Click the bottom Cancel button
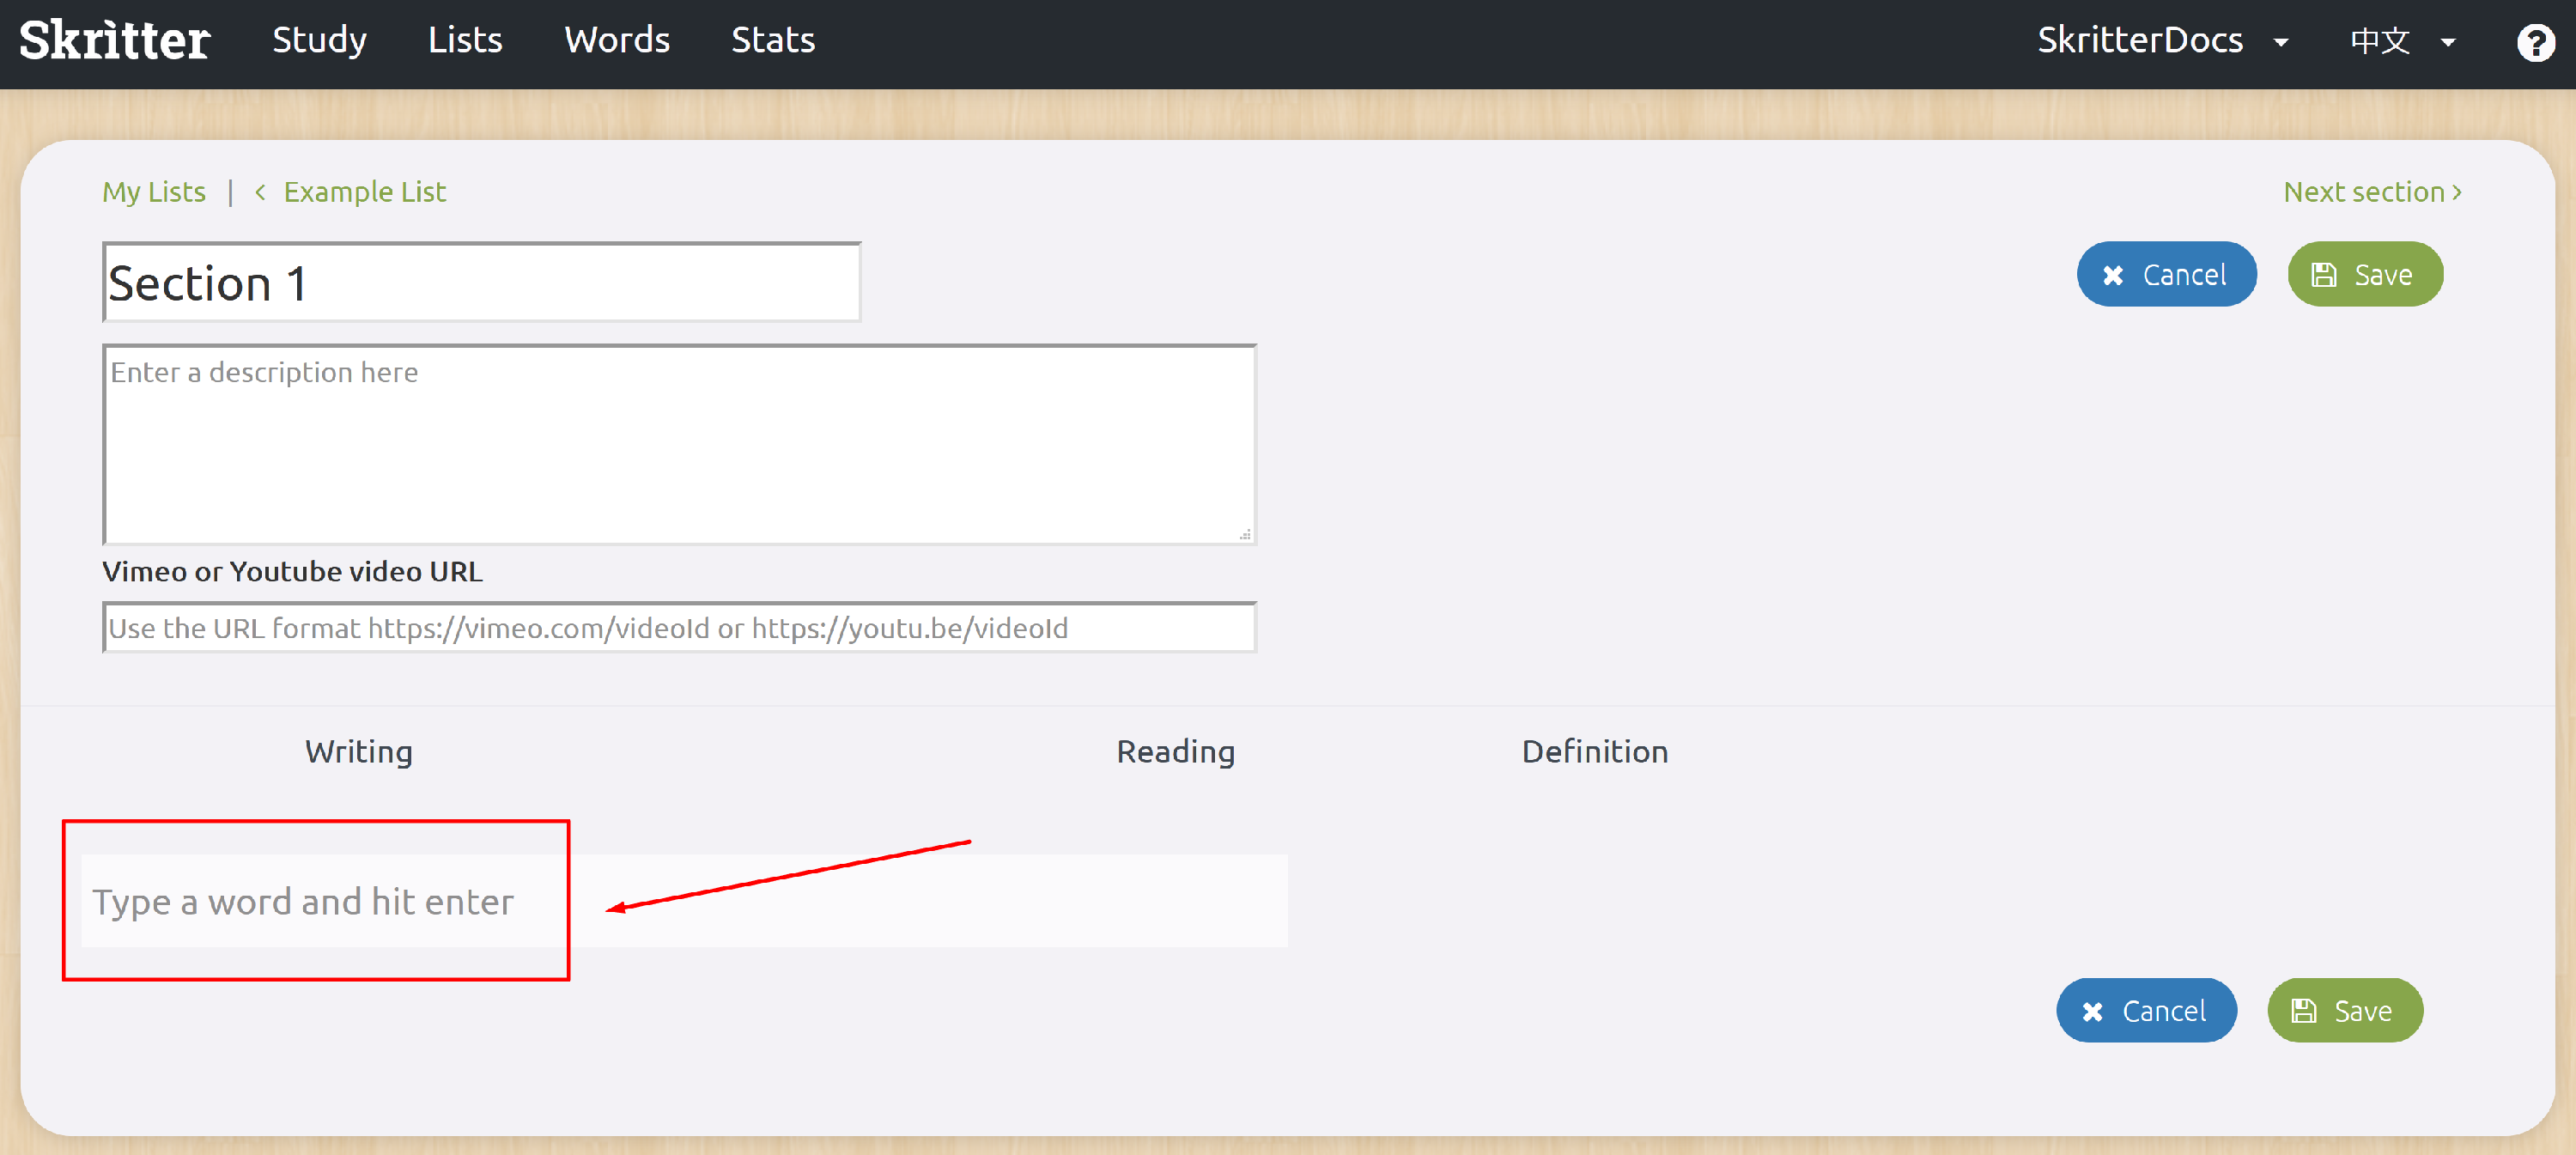This screenshot has width=2576, height=1155. (x=2146, y=1010)
